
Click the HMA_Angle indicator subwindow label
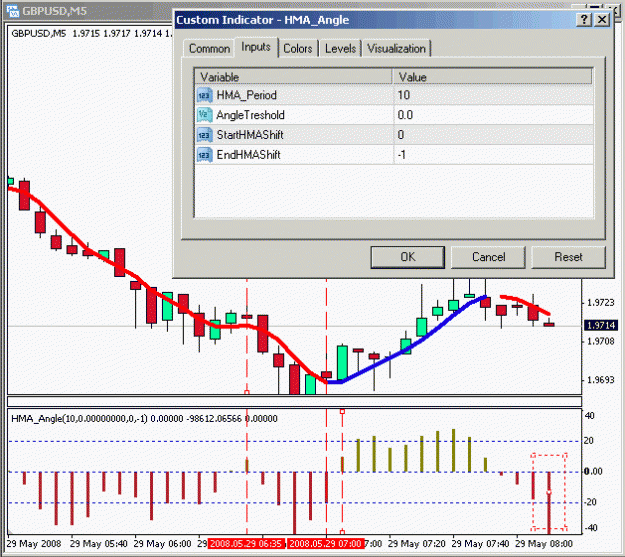pyautogui.click(x=144, y=419)
